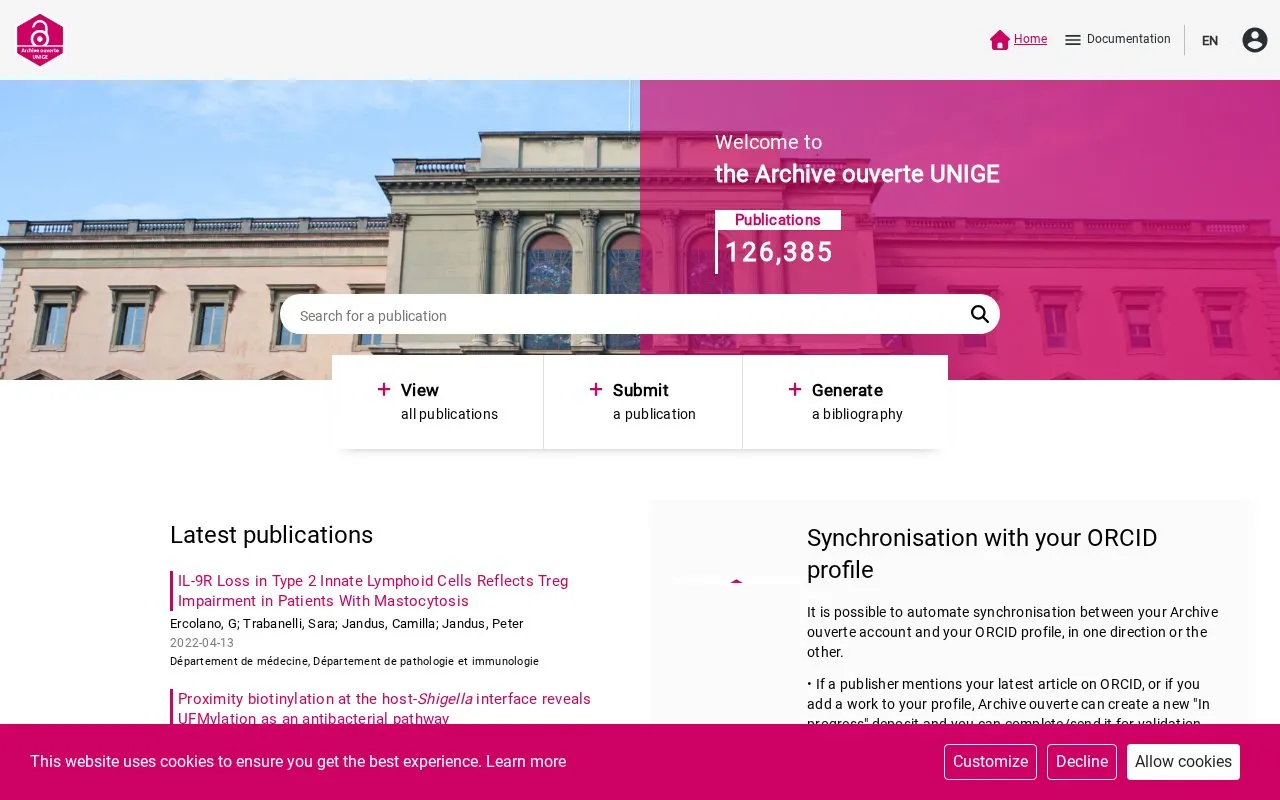Open the Documentation hamburger menu icon
Viewport: 1280px width, 800px height.
tap(1073, 40)
